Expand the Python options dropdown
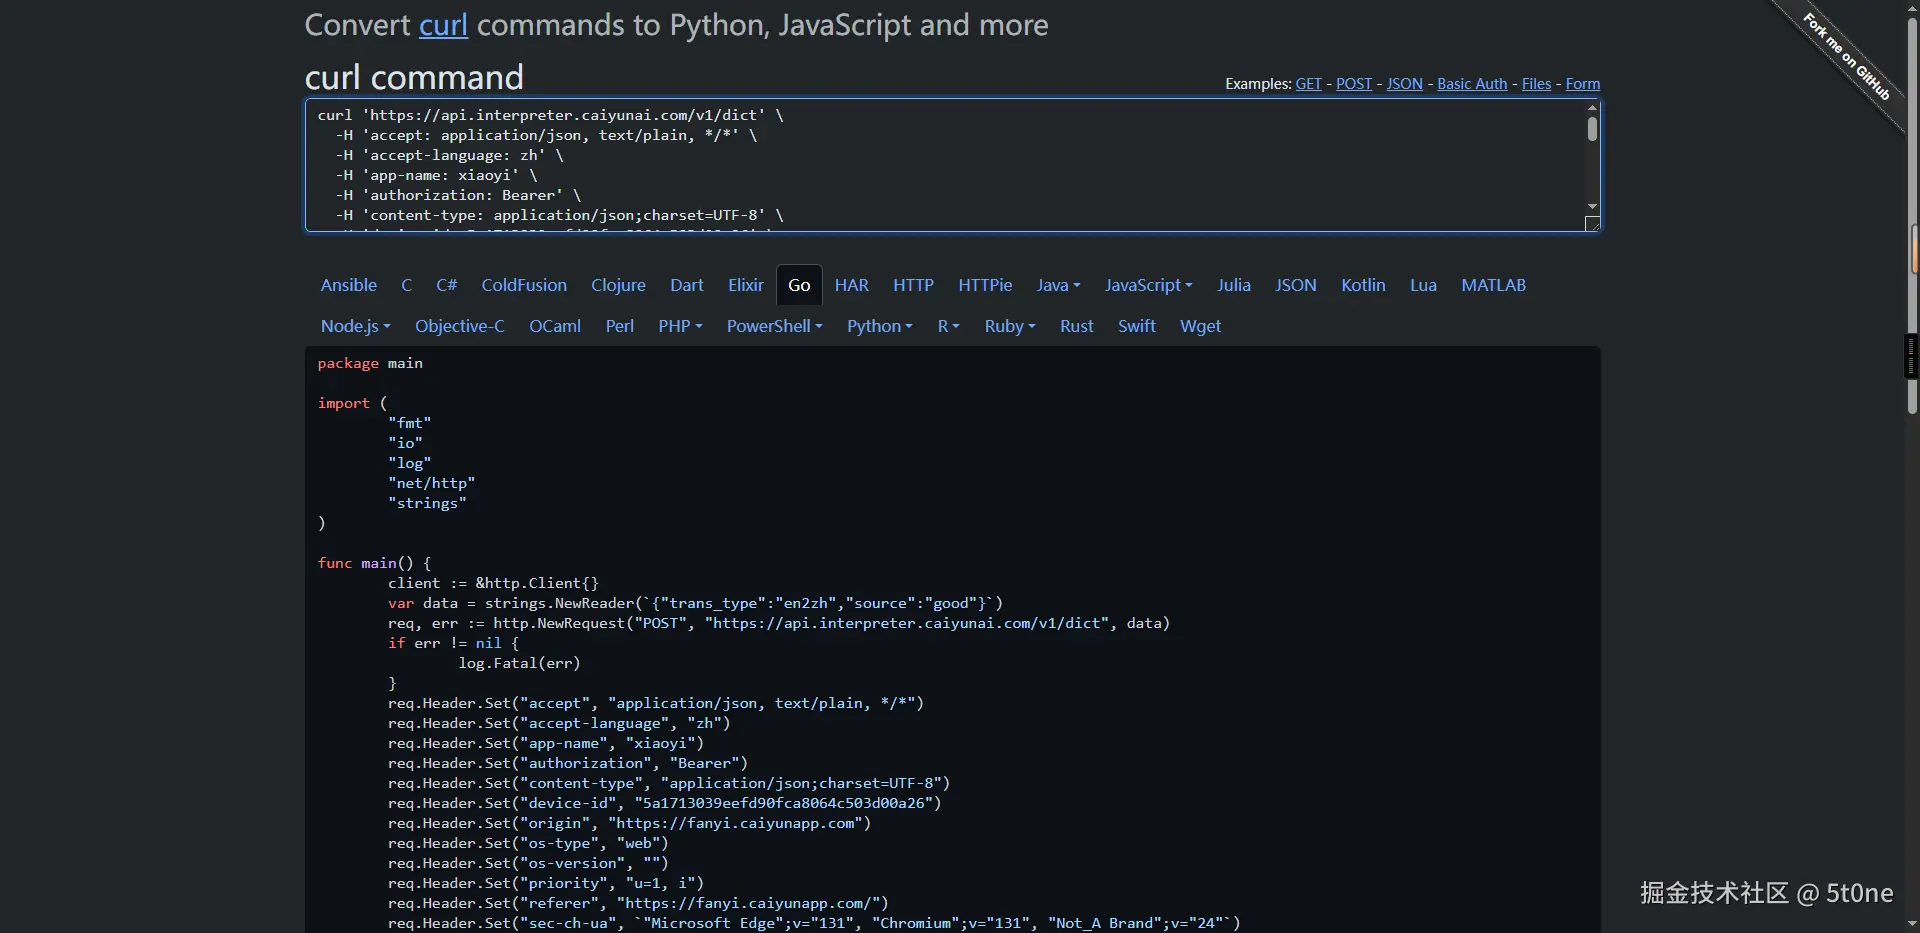Screen dimensions: 1920x933 click(879, 326)
